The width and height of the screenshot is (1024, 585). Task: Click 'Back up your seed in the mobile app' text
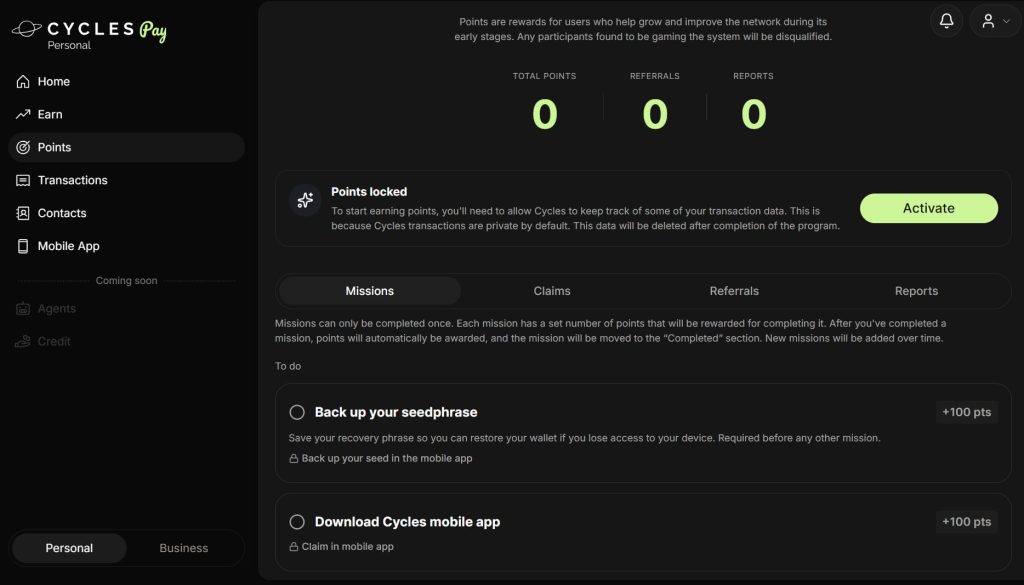[x=387, y=459]
